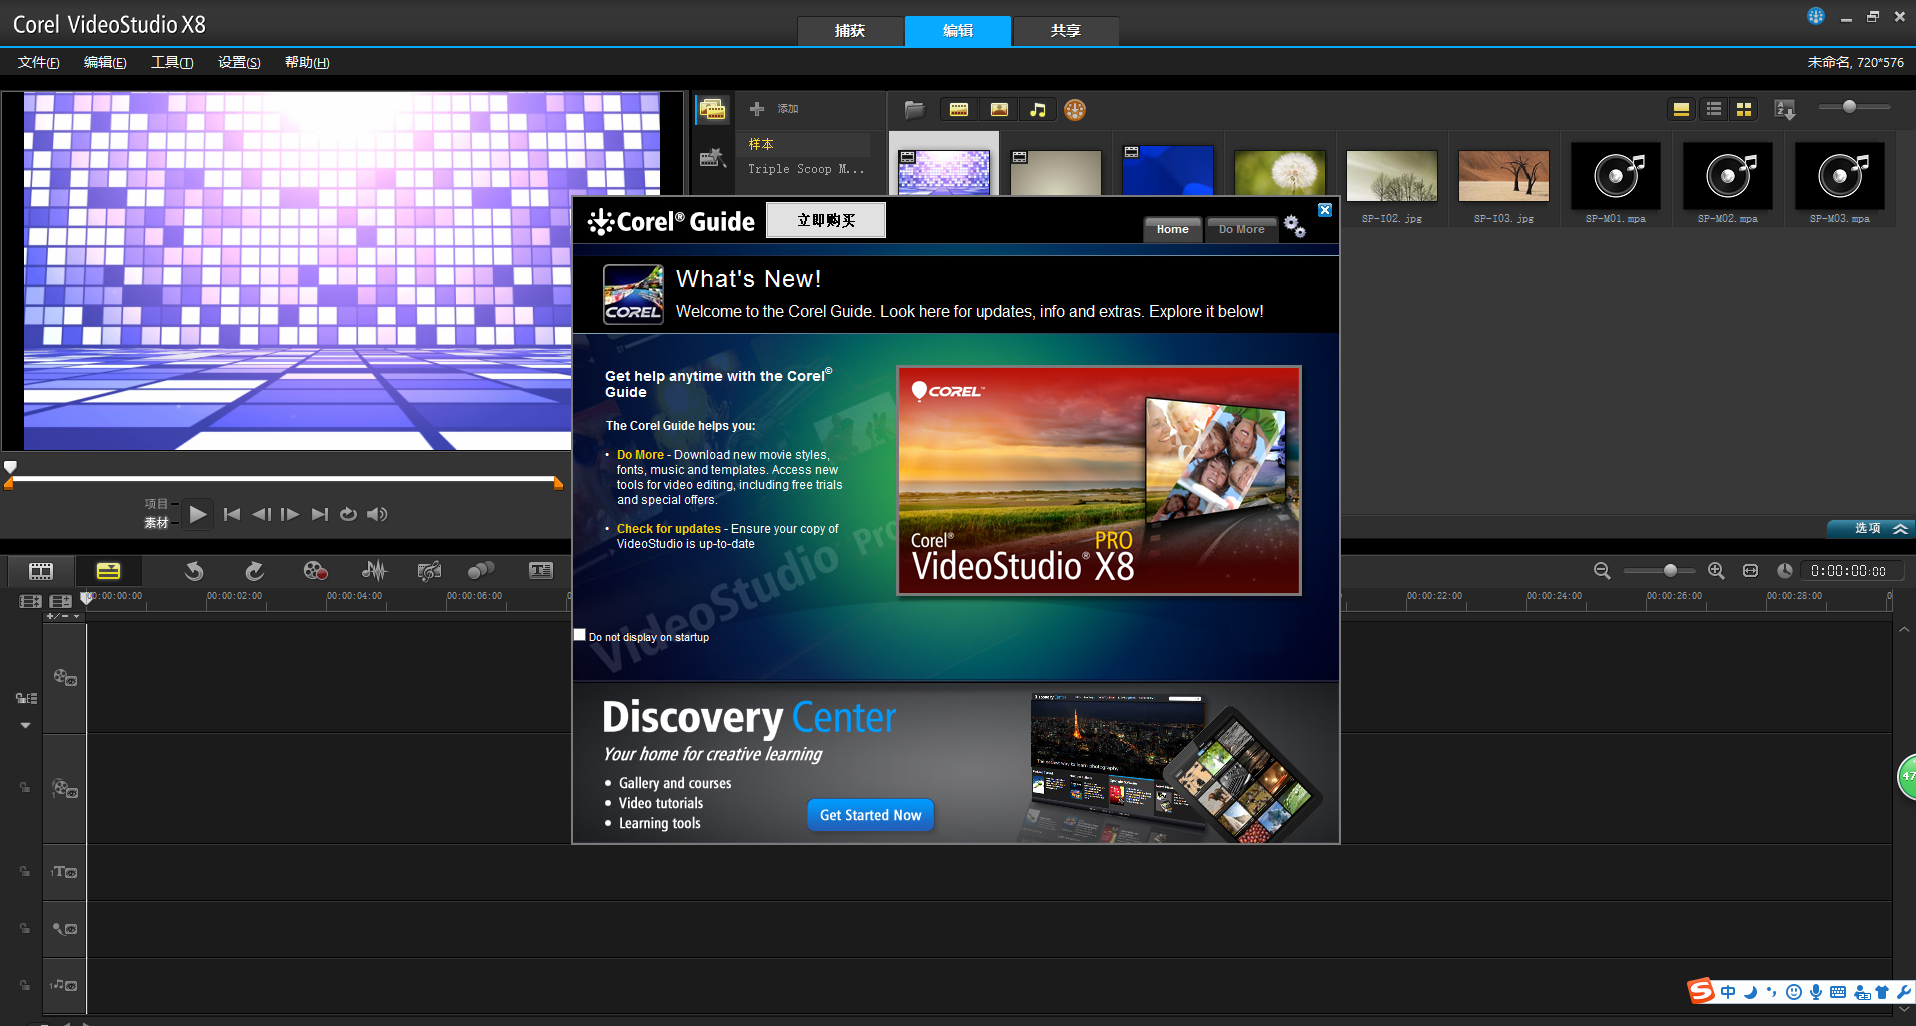Image resolution: width=1916 pixels, height=1026 pixels.
Task: Open the Sound Mixer
Action: point(374,571)
